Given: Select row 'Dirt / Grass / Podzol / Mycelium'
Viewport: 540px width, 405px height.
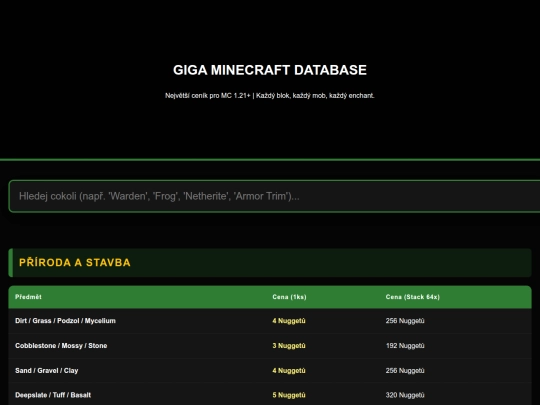Looking at the screenshot, I should click(270, 321).
